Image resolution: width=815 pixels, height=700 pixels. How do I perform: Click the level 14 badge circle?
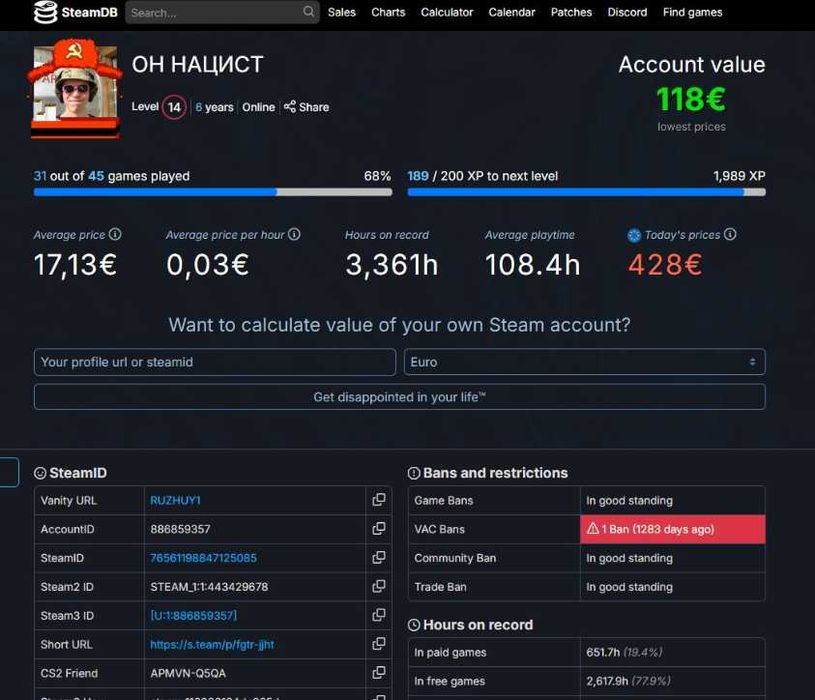pyautogui.click(x=174, y=107)
